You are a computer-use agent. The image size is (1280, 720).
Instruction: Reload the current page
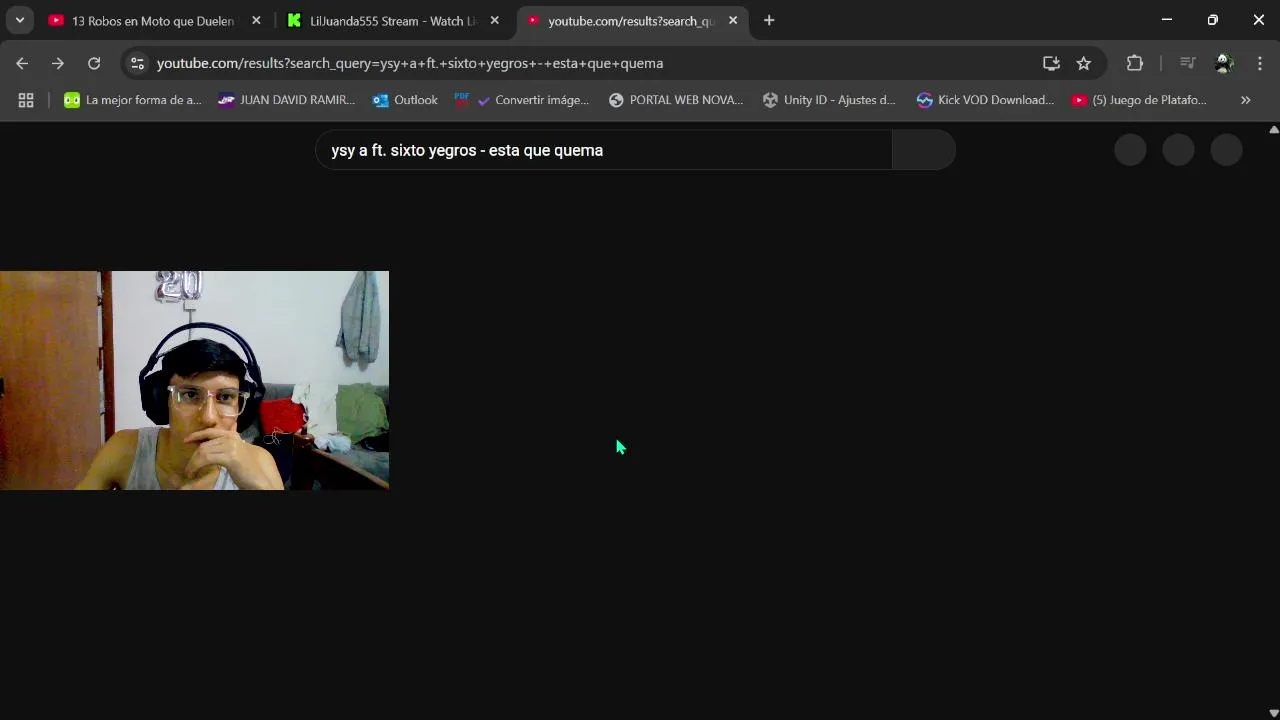click(94, 63)
